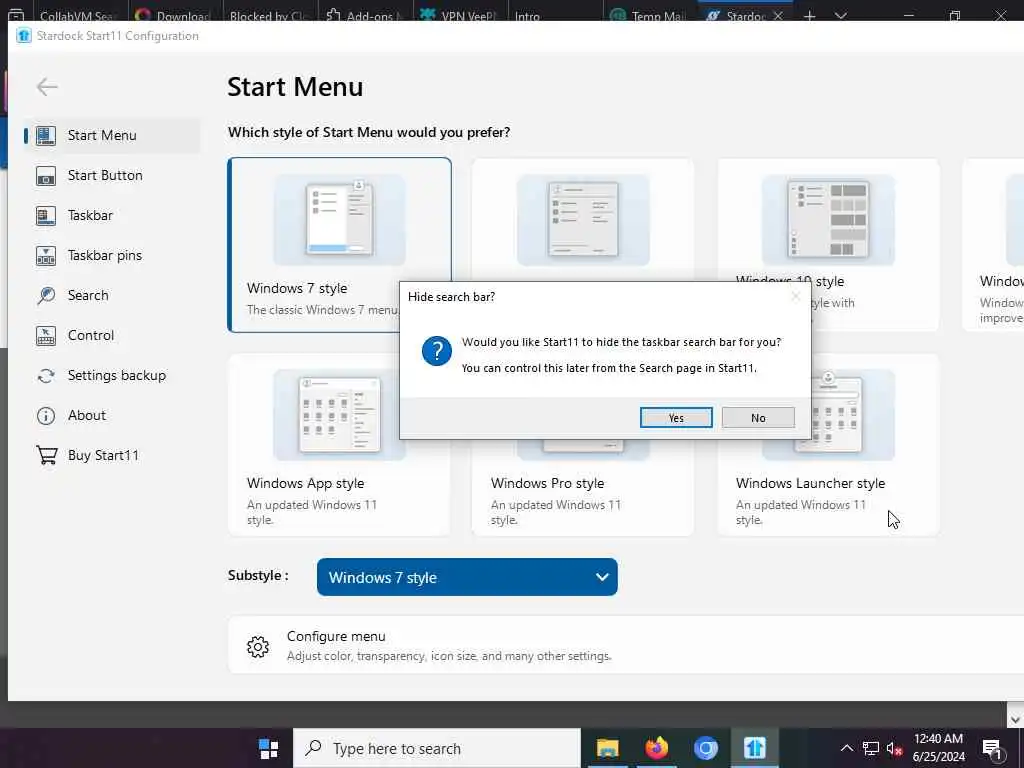Click the Configure menu gear icon
Image resolution: width=1024 pixels, height=768 pixels.
(x=258, y=646)
